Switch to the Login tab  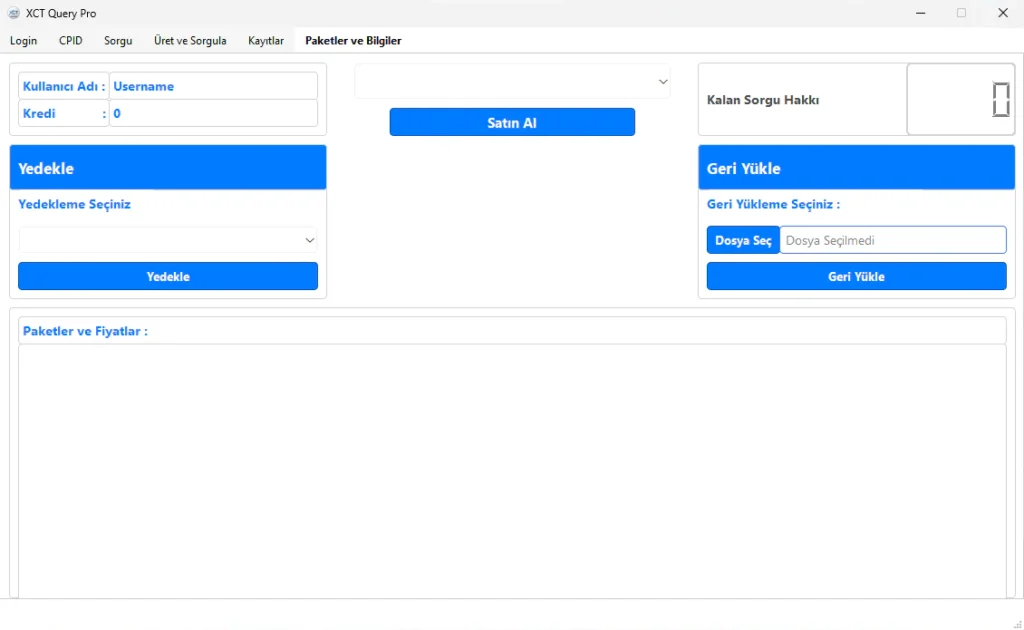[x=23, y=41]
